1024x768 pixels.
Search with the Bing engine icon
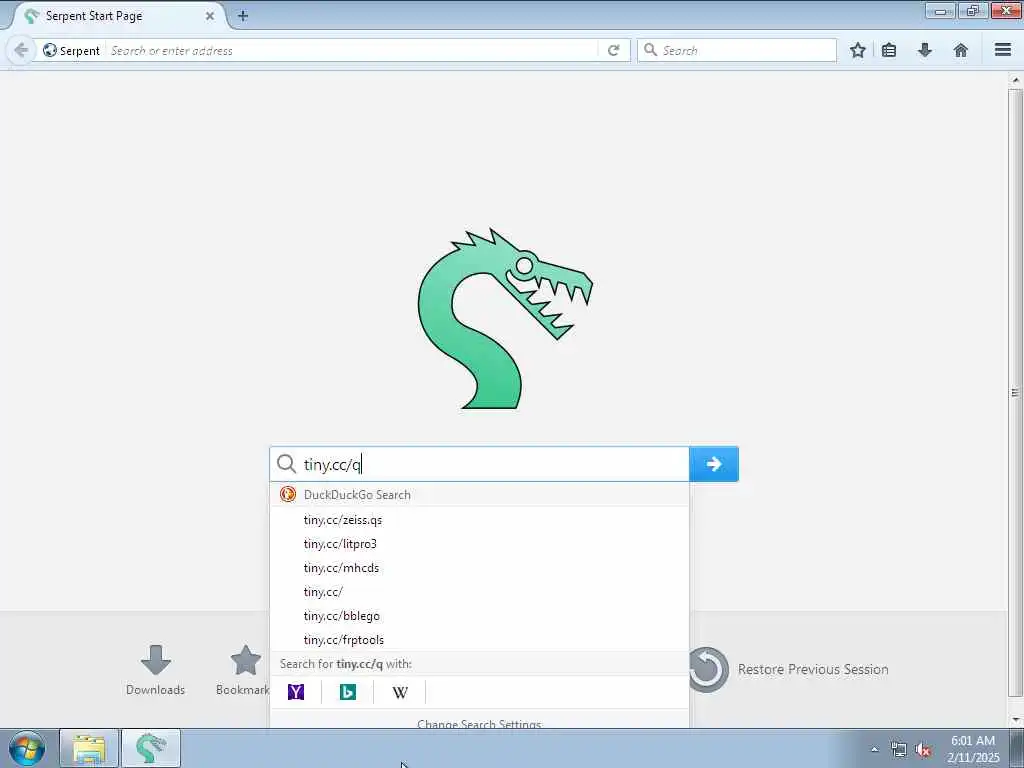click(347, 692)
